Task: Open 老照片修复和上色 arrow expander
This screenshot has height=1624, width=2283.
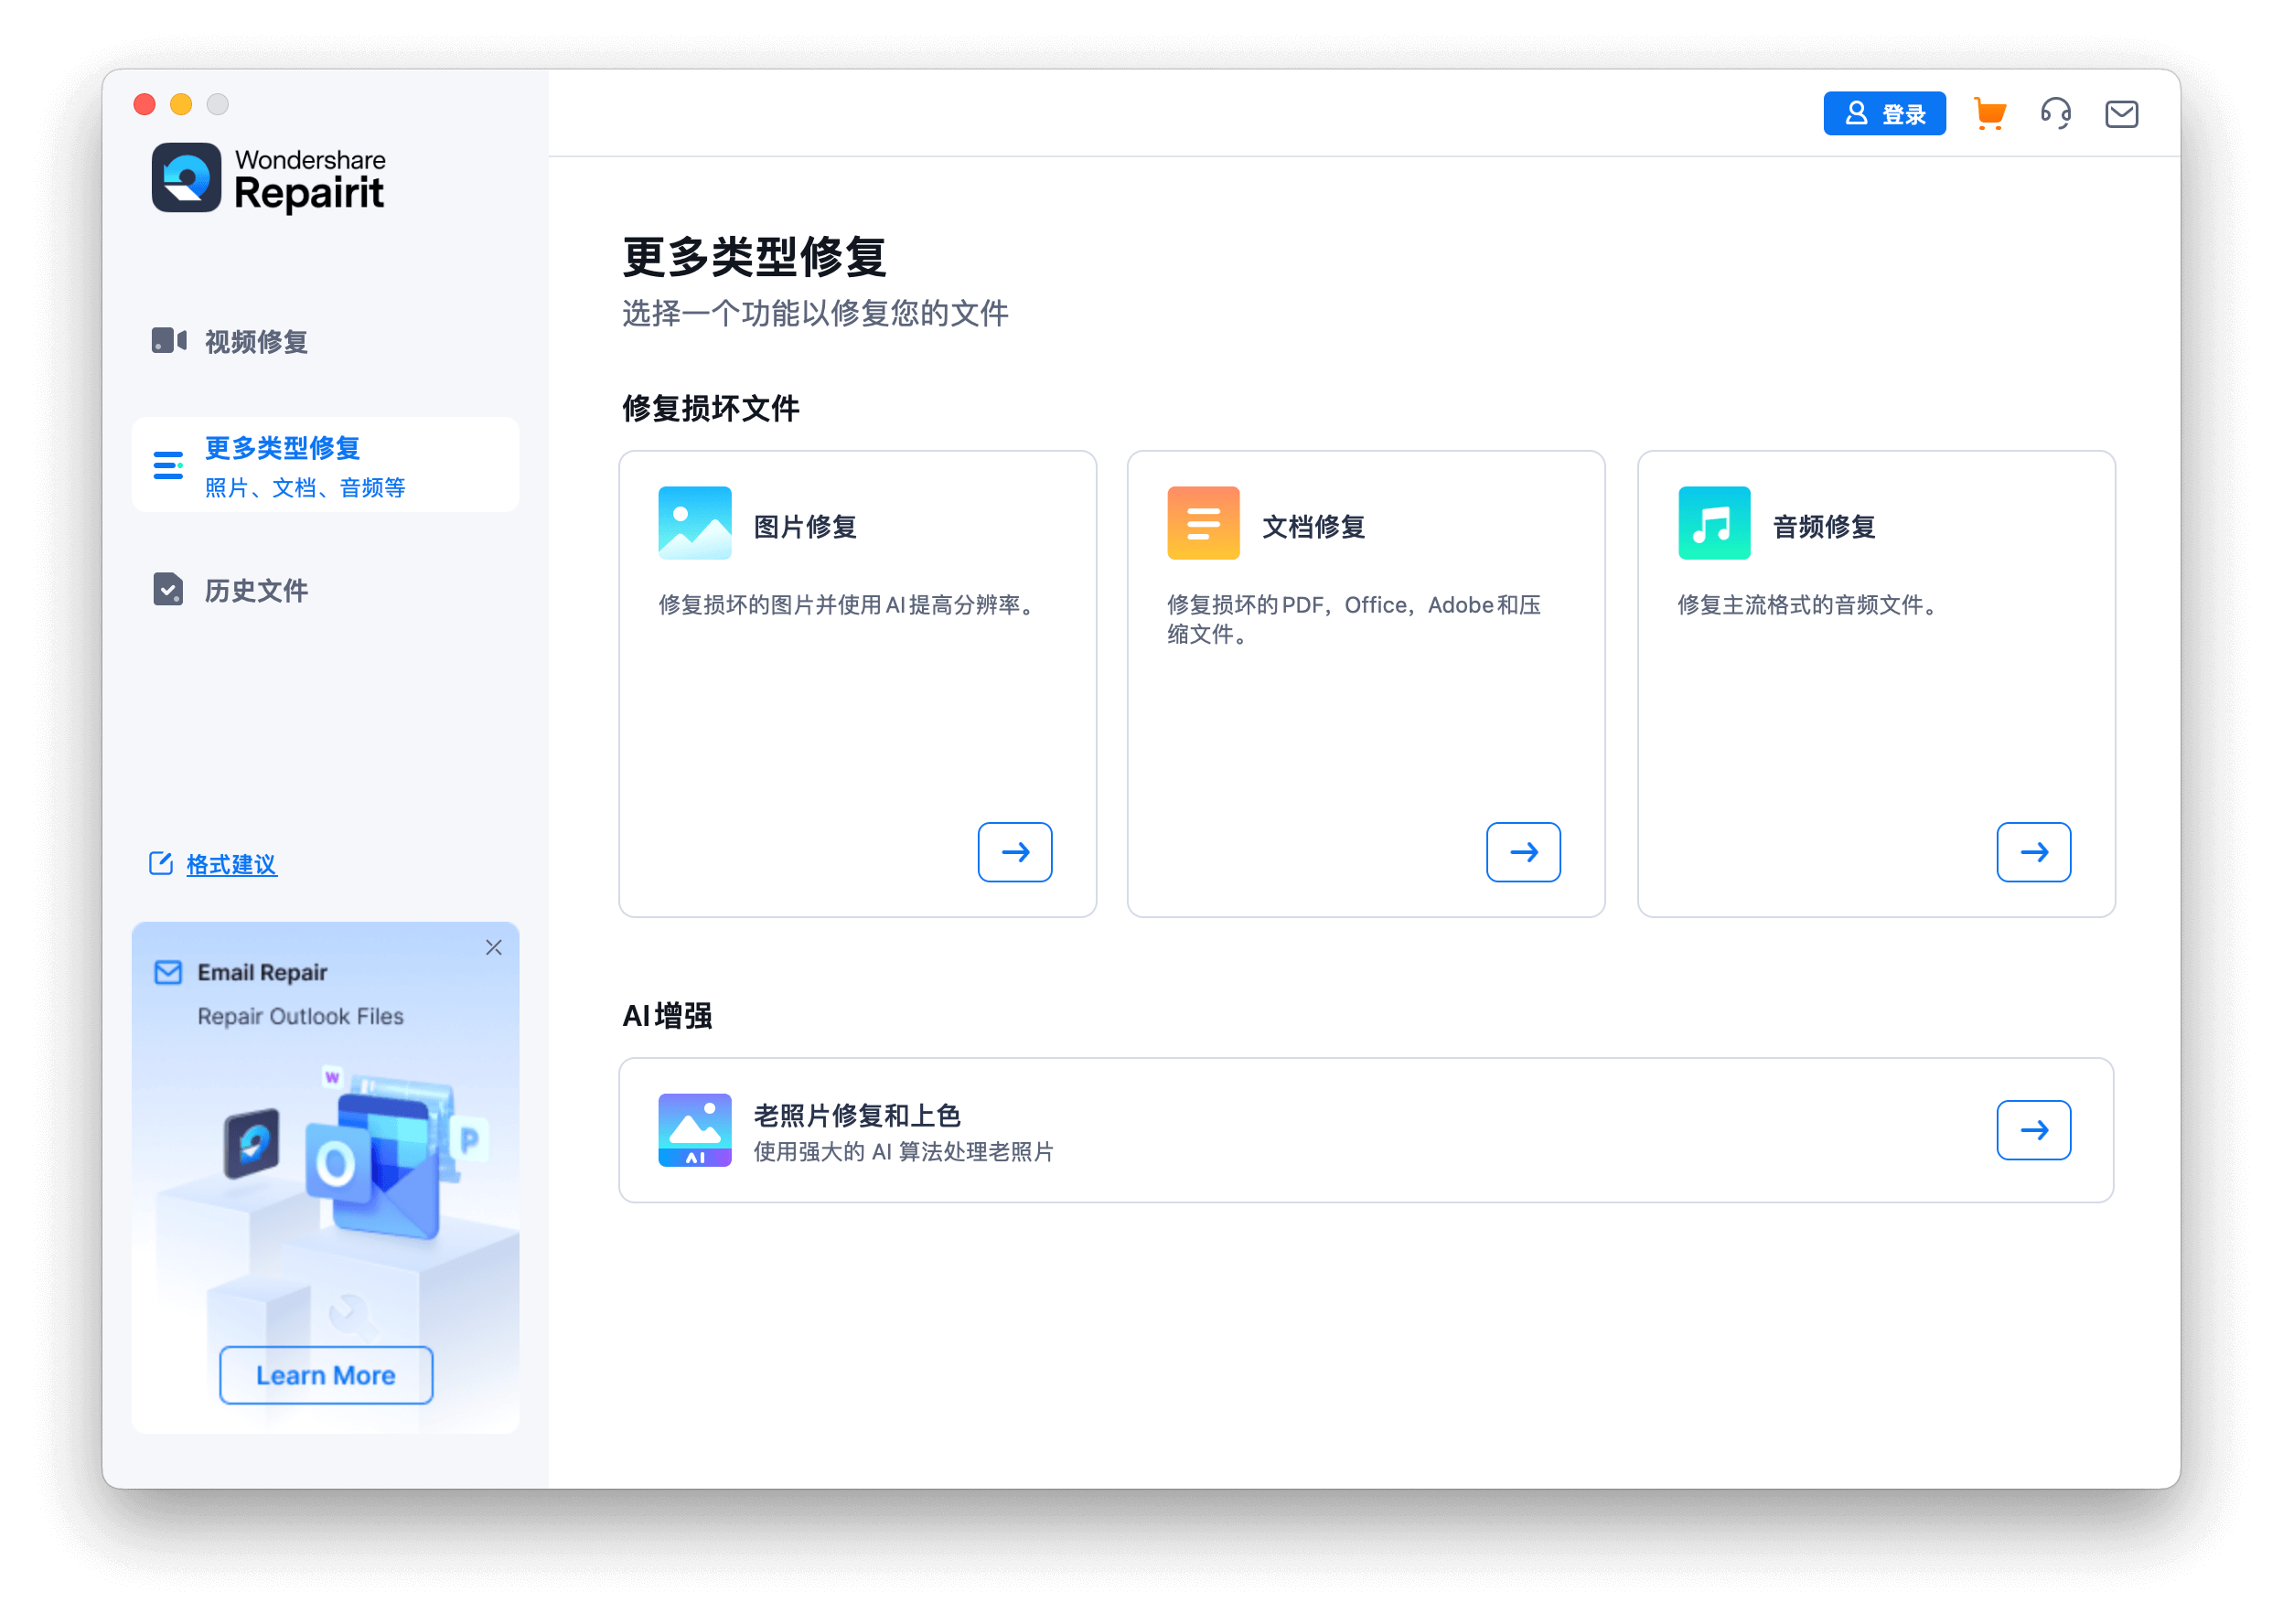Action: [x=2035, y=1130]
